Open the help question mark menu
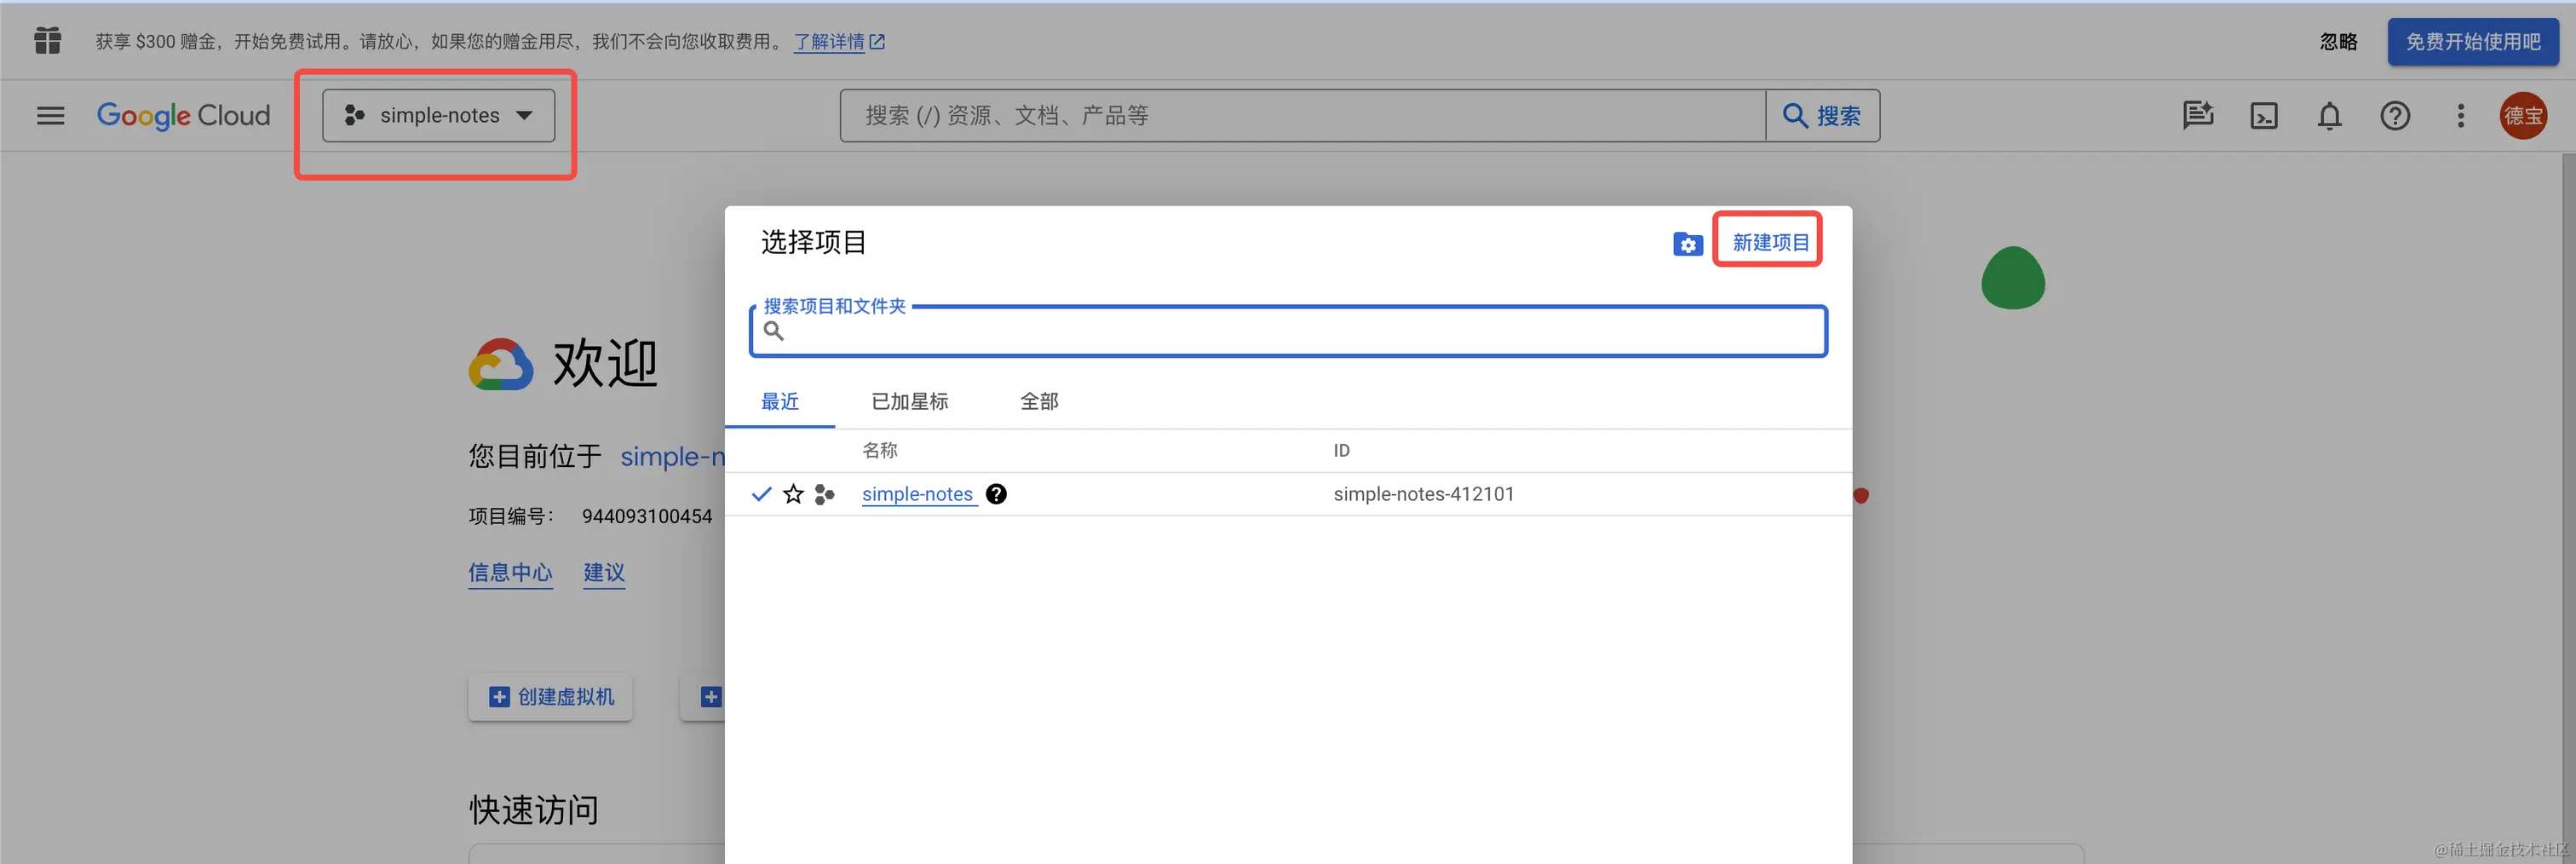 tap(2395, 116)
